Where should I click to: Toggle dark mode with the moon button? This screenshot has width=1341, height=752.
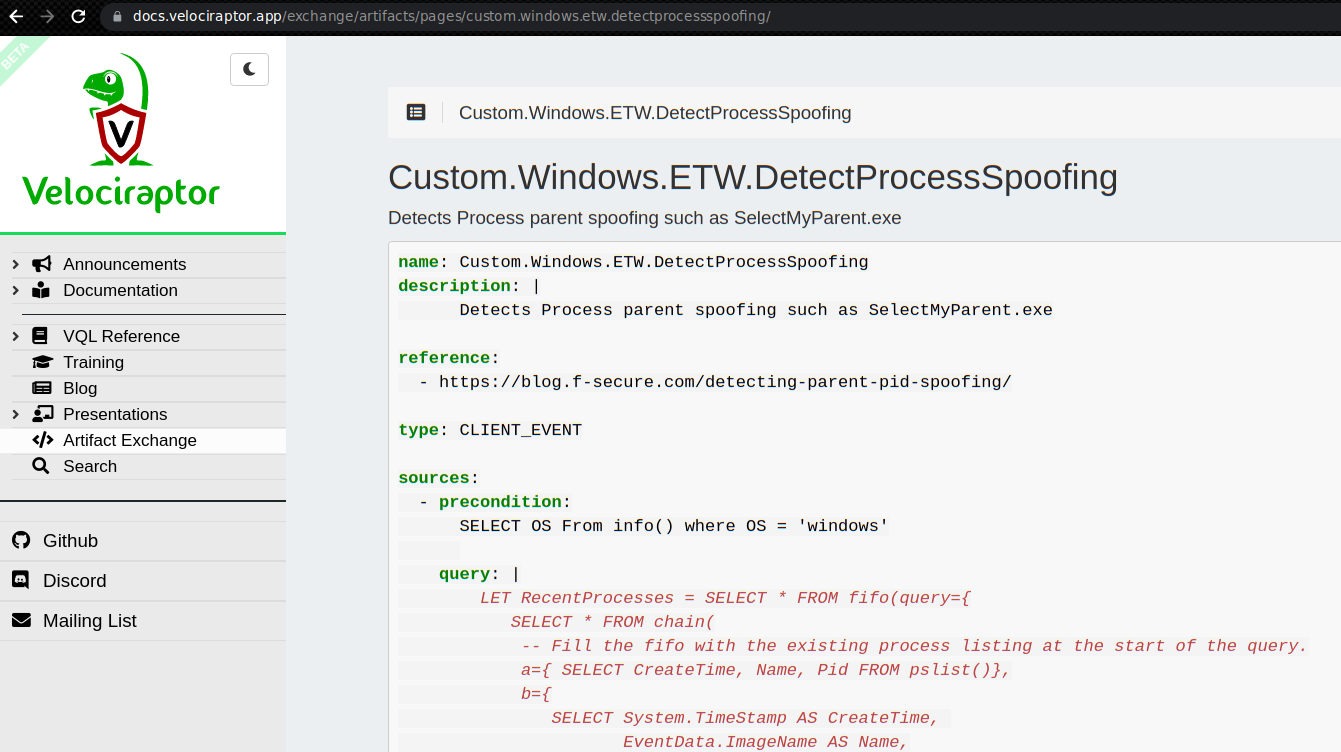(249, 69)
